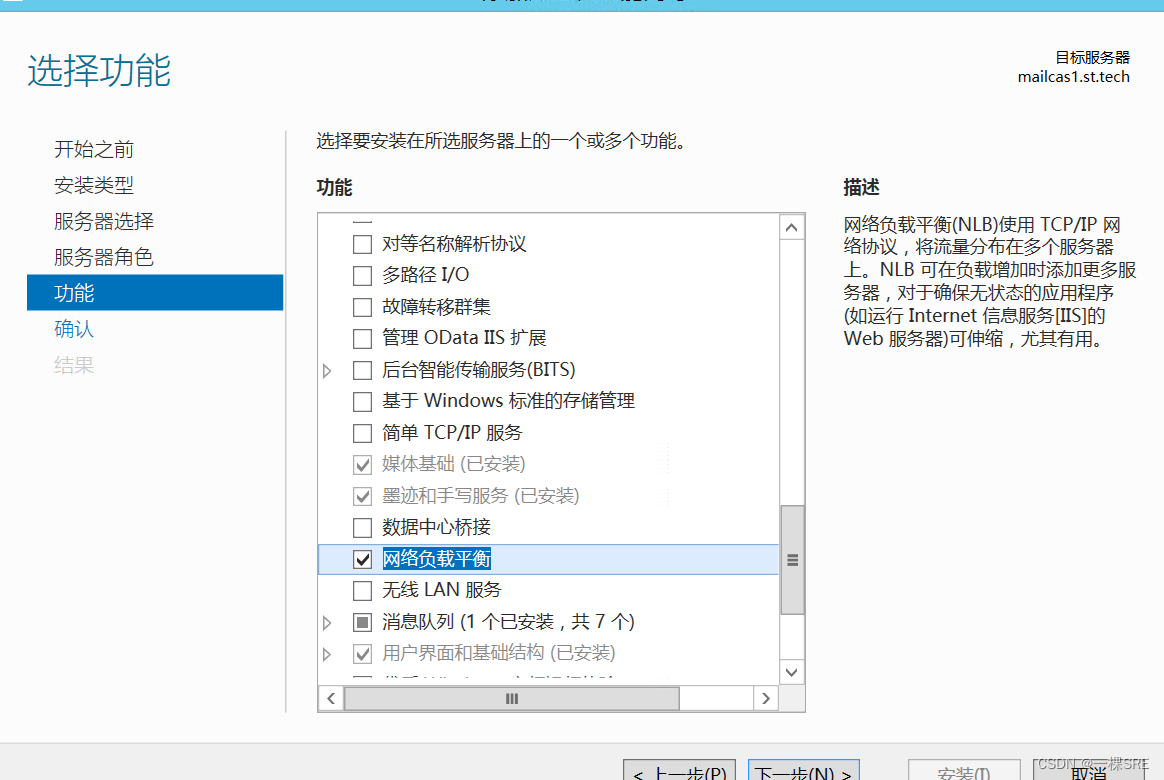Expand the 后台智能传输服务(BITS) node
Viewport: 1164px width, 780px height.
(327, 370)
